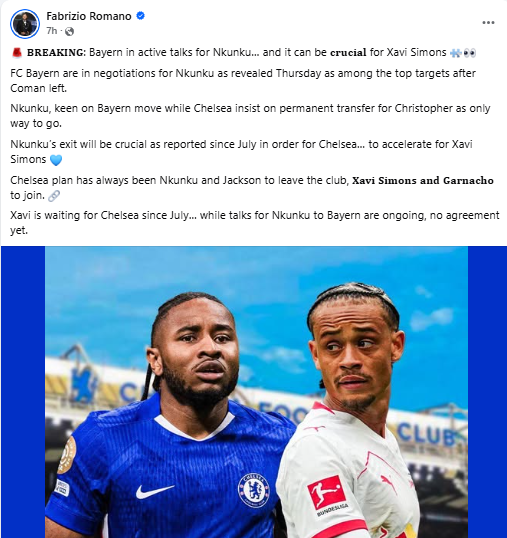Open the post's attached photo
The height and width of the screenshot is (538, 507).
(x=254, y=392)
